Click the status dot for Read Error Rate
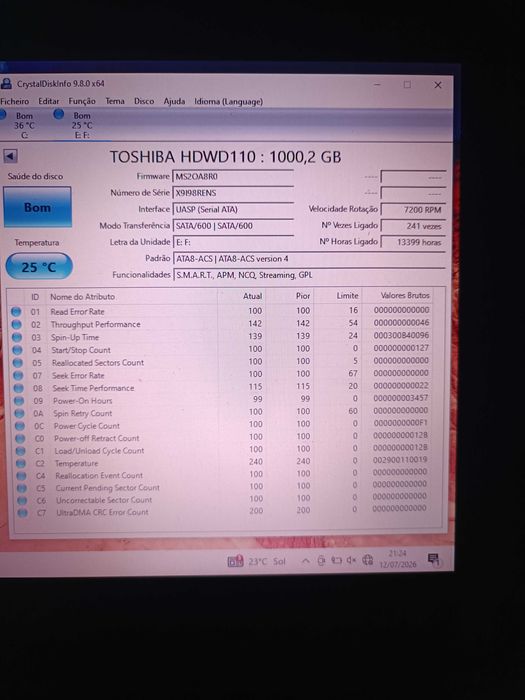525x700 pixels. [16, 312]
